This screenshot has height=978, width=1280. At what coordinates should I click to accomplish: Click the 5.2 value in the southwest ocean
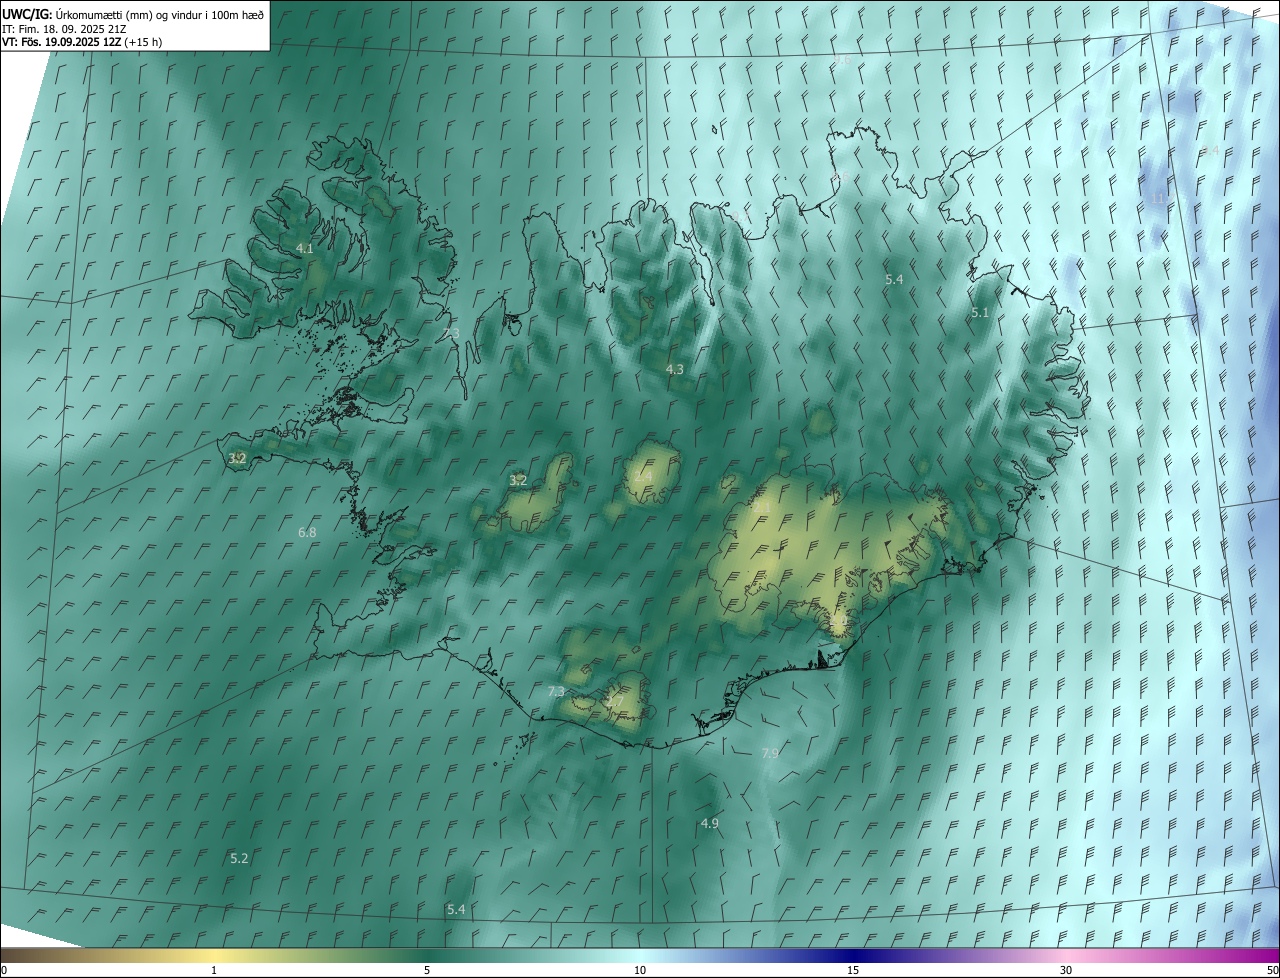[239, 859]
